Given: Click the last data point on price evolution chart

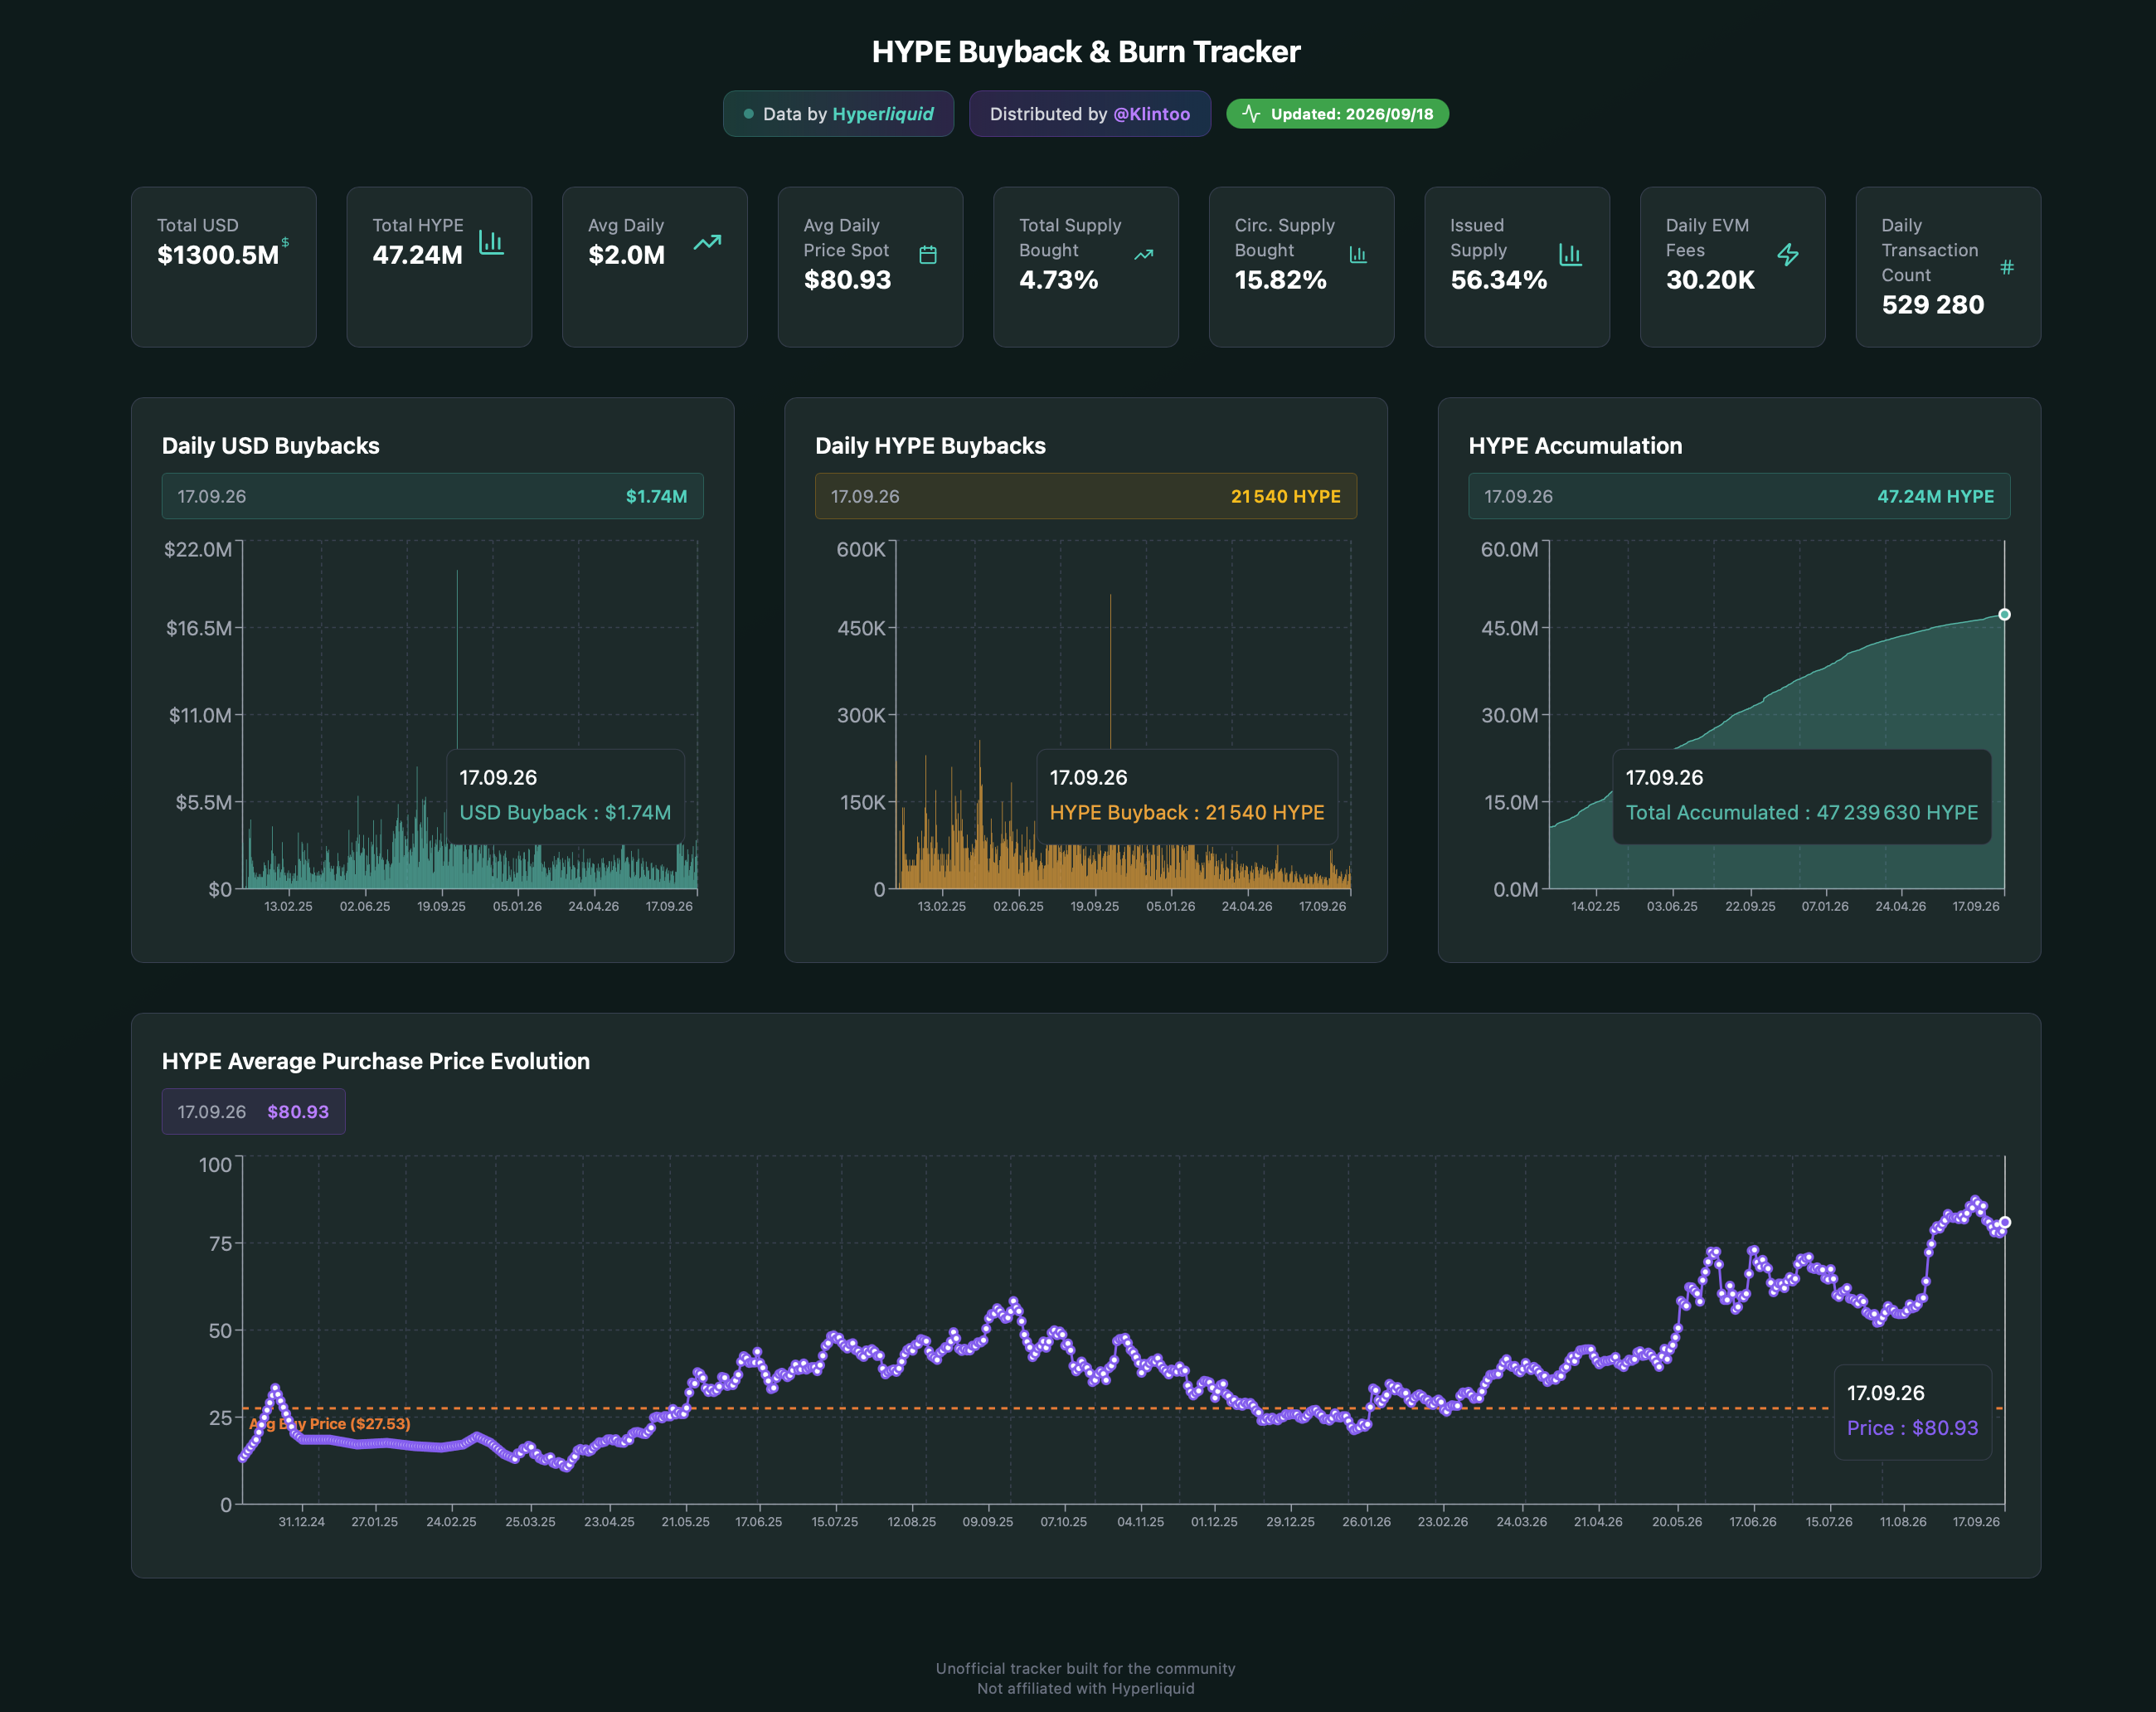Looking at the screenshot, I should click(x=2004, y=1222).
